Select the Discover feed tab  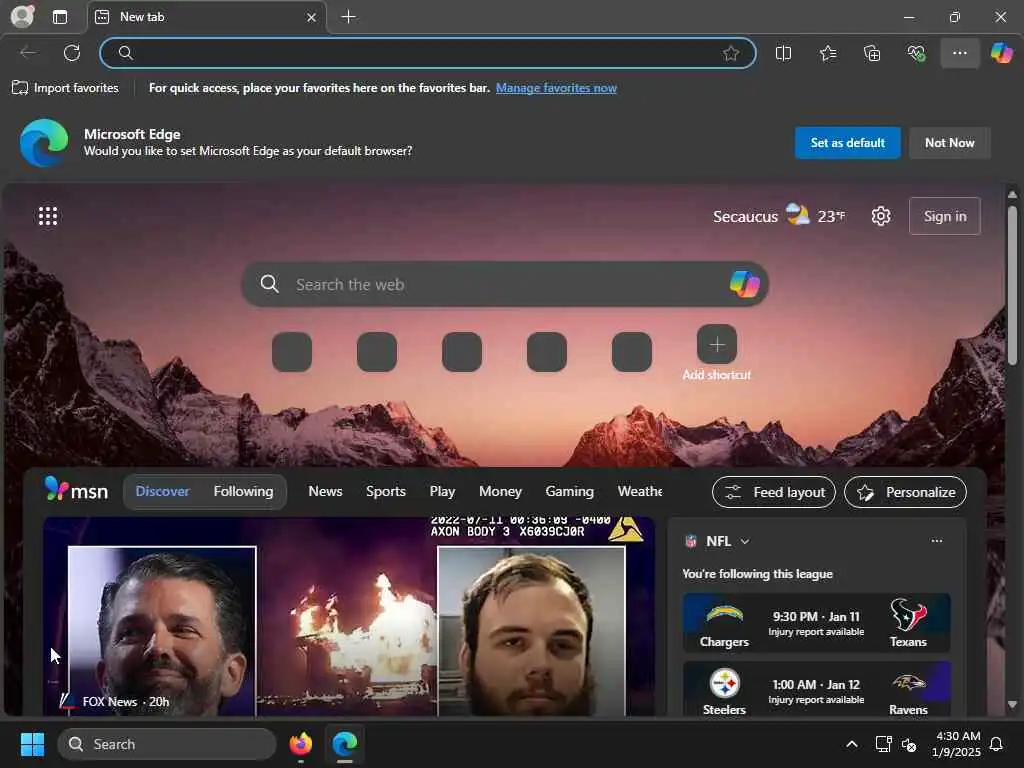pos(162,491)
